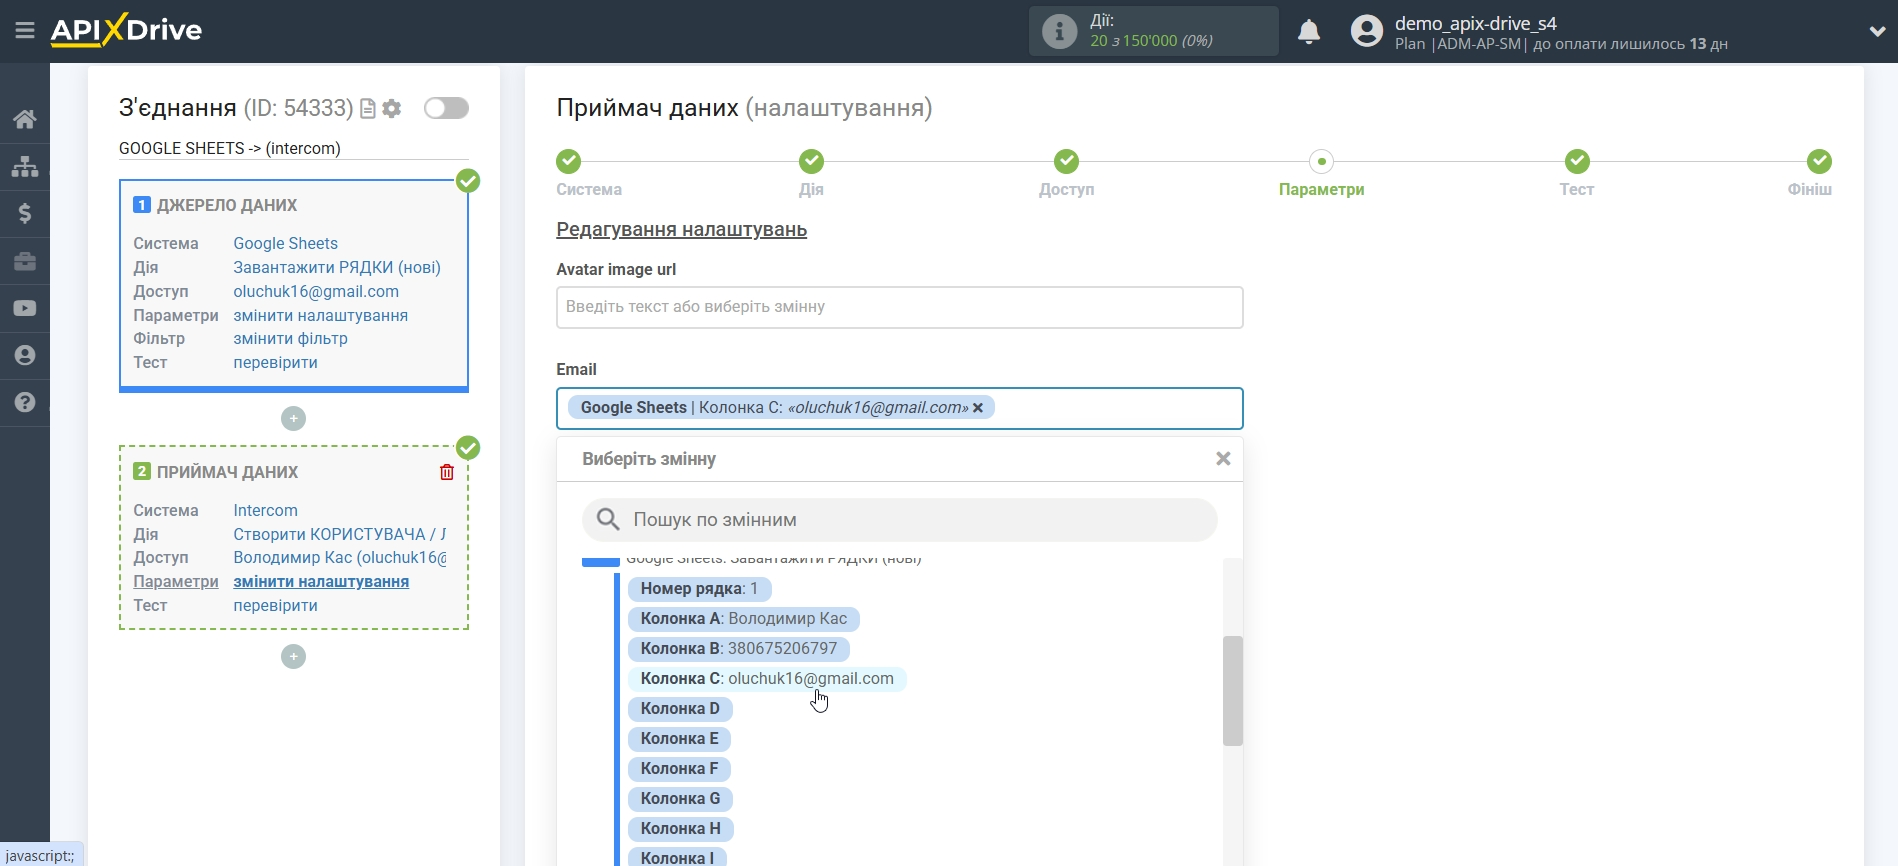Remove Колонка C tag from Email field
Viewport: 1898px width, 866px height.
[978, 408]
